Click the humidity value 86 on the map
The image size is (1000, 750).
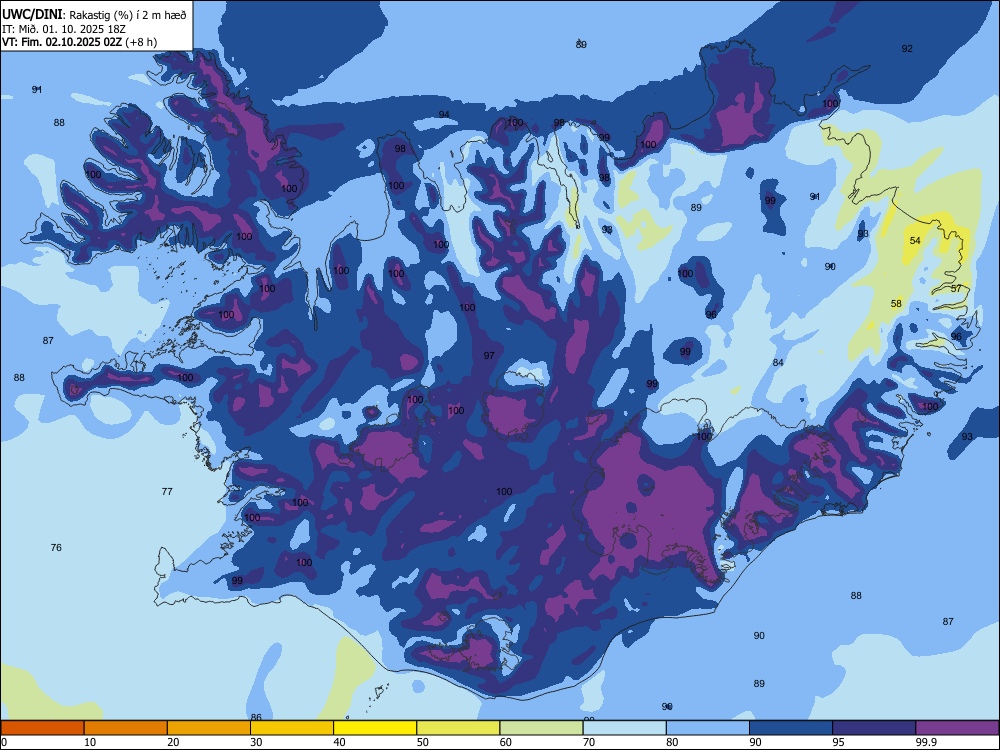(x=256, y=717)
